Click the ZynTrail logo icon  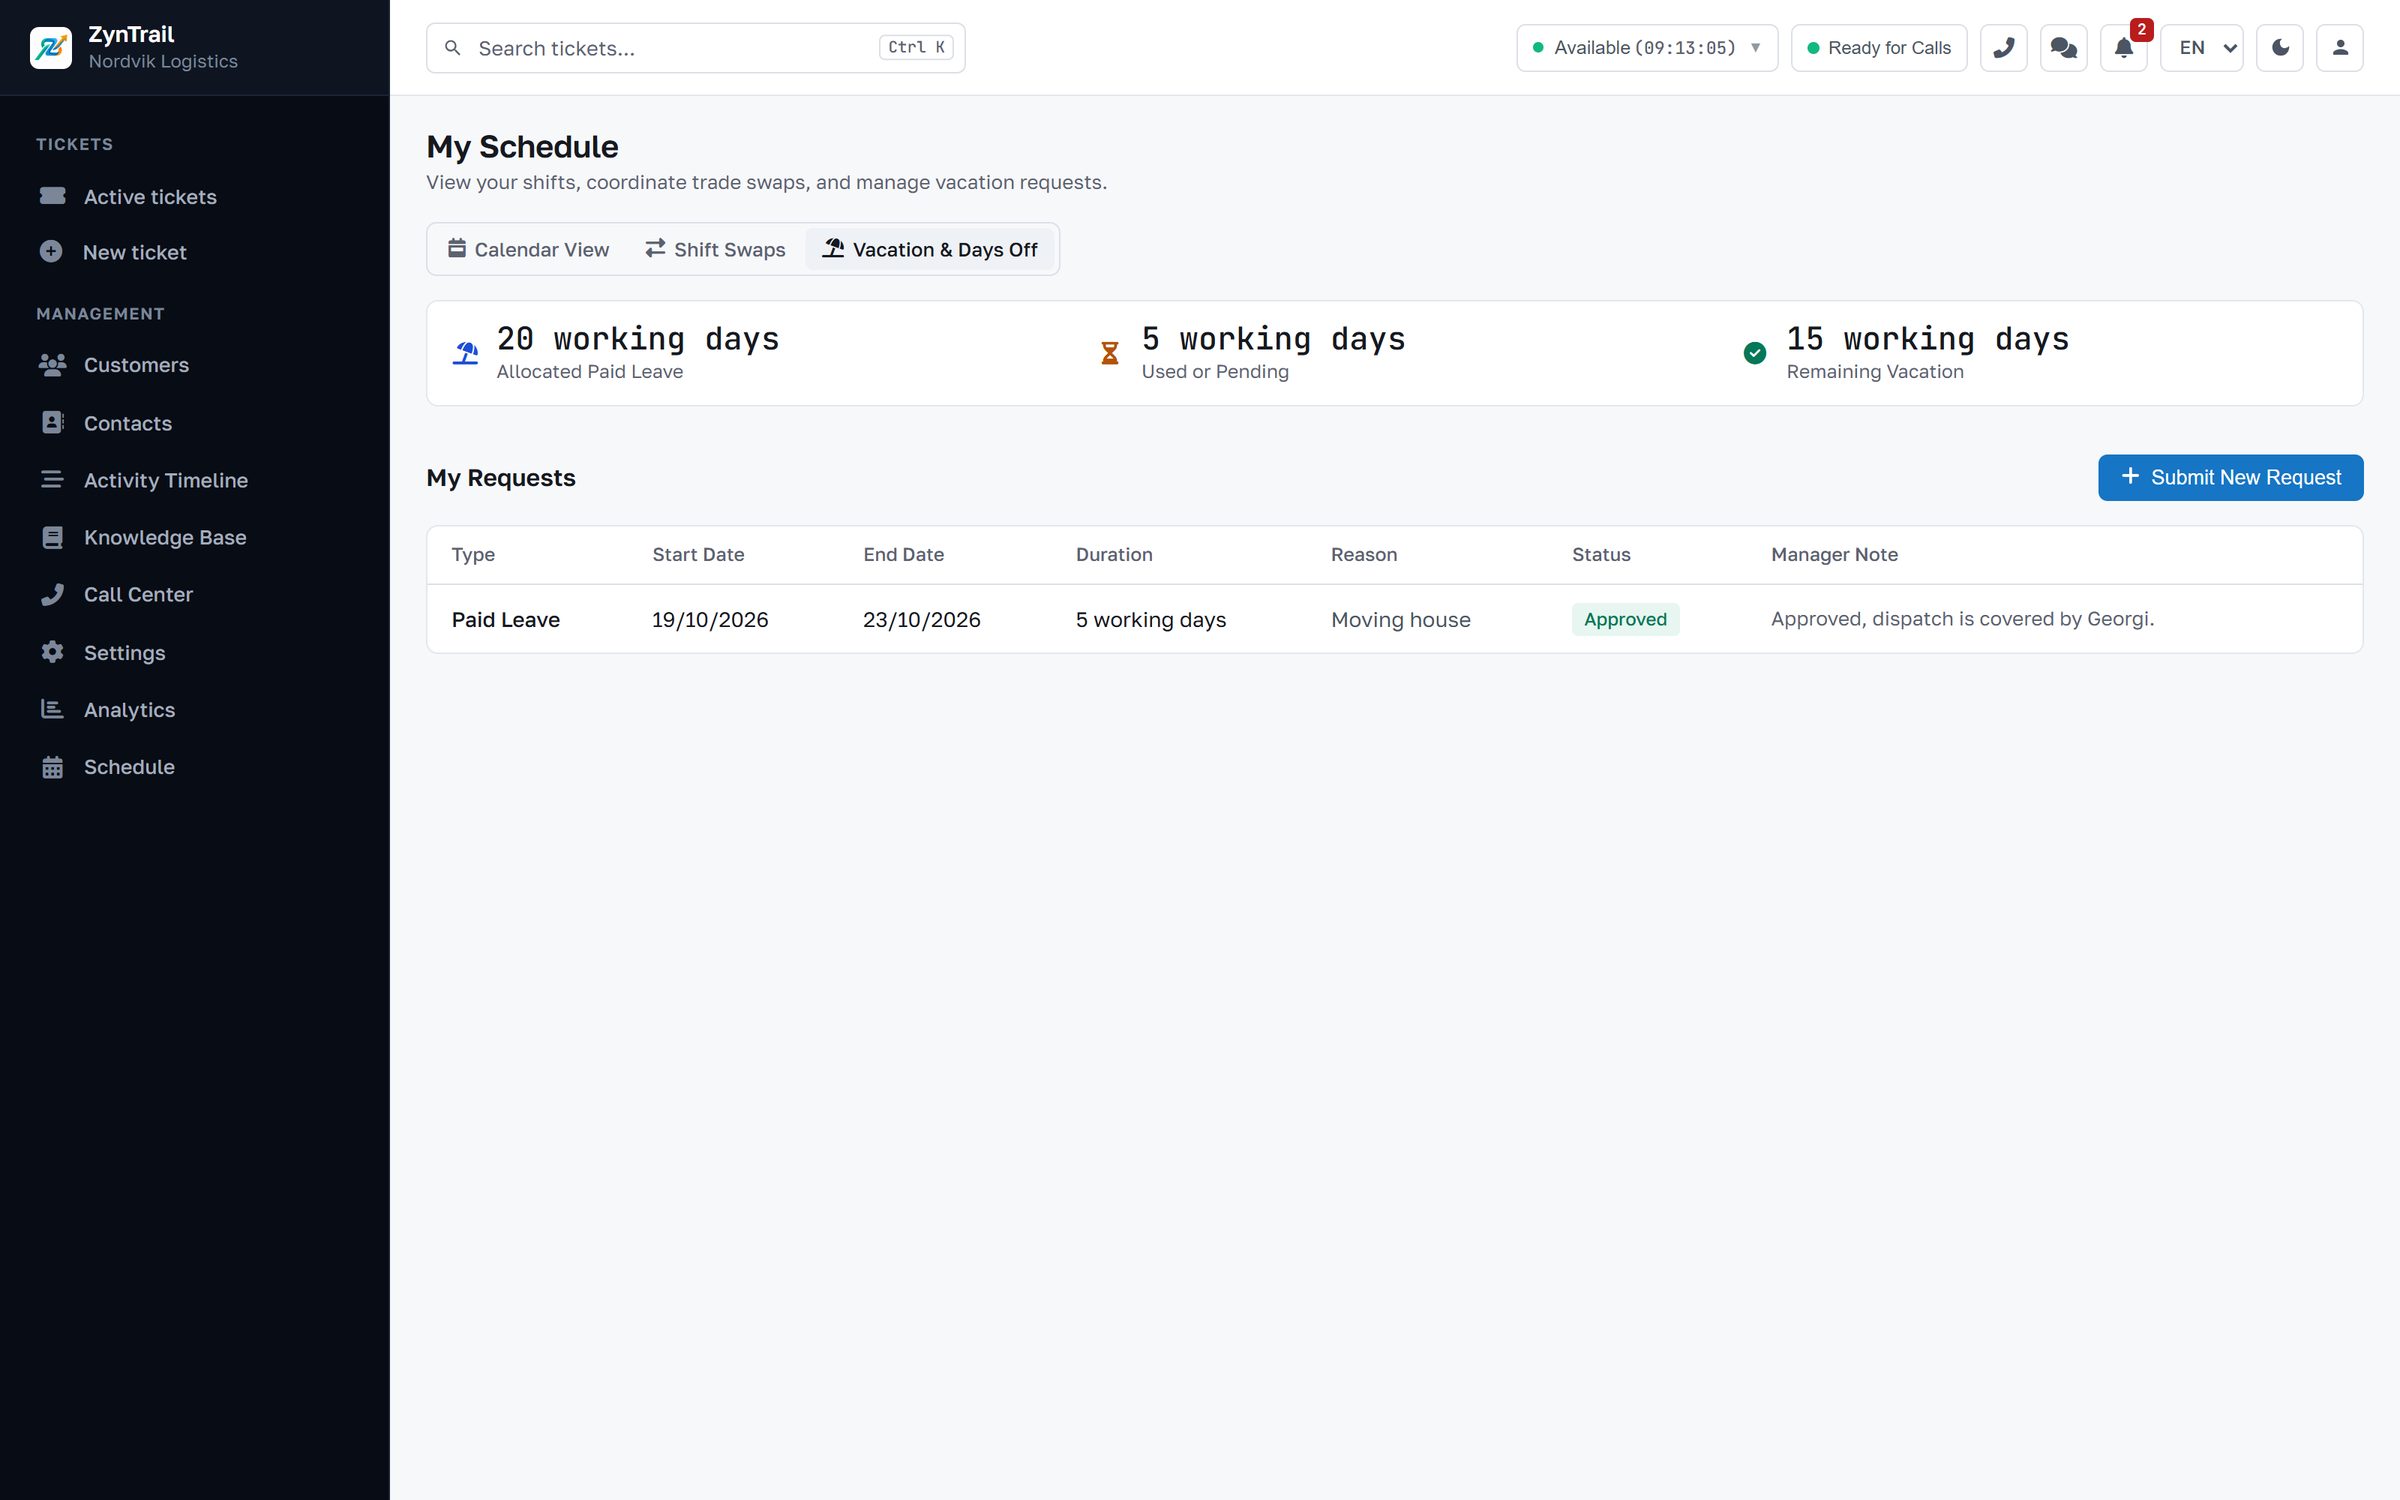pos(51,48)
